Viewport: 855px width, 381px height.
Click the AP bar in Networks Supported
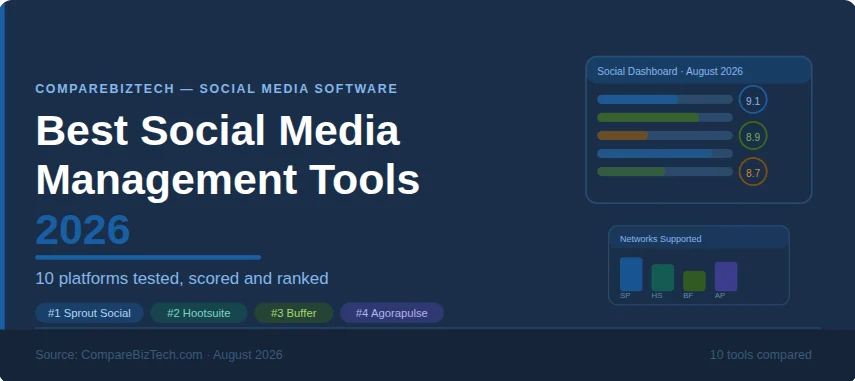click(726, 276)
